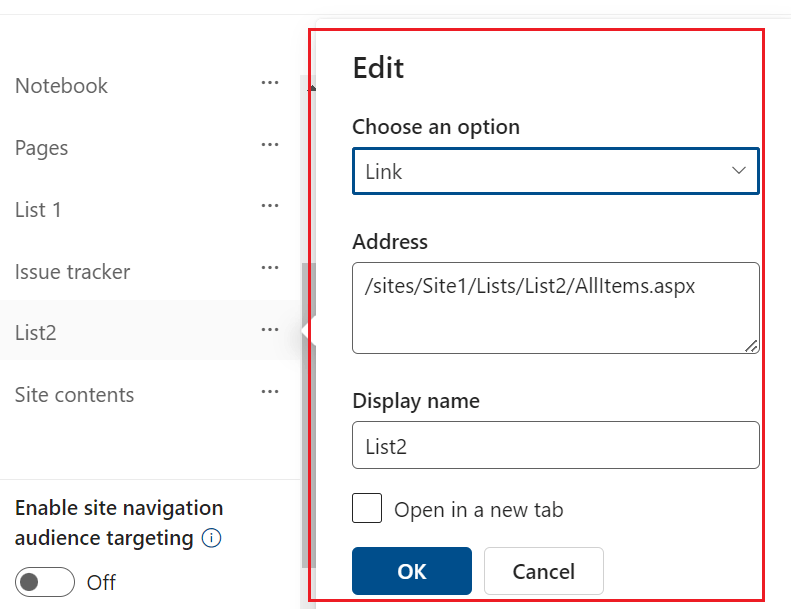The width and height of the screenshot is (791, 609).
Task: Select Notebook navigation item
Action: tap(61, 86)
